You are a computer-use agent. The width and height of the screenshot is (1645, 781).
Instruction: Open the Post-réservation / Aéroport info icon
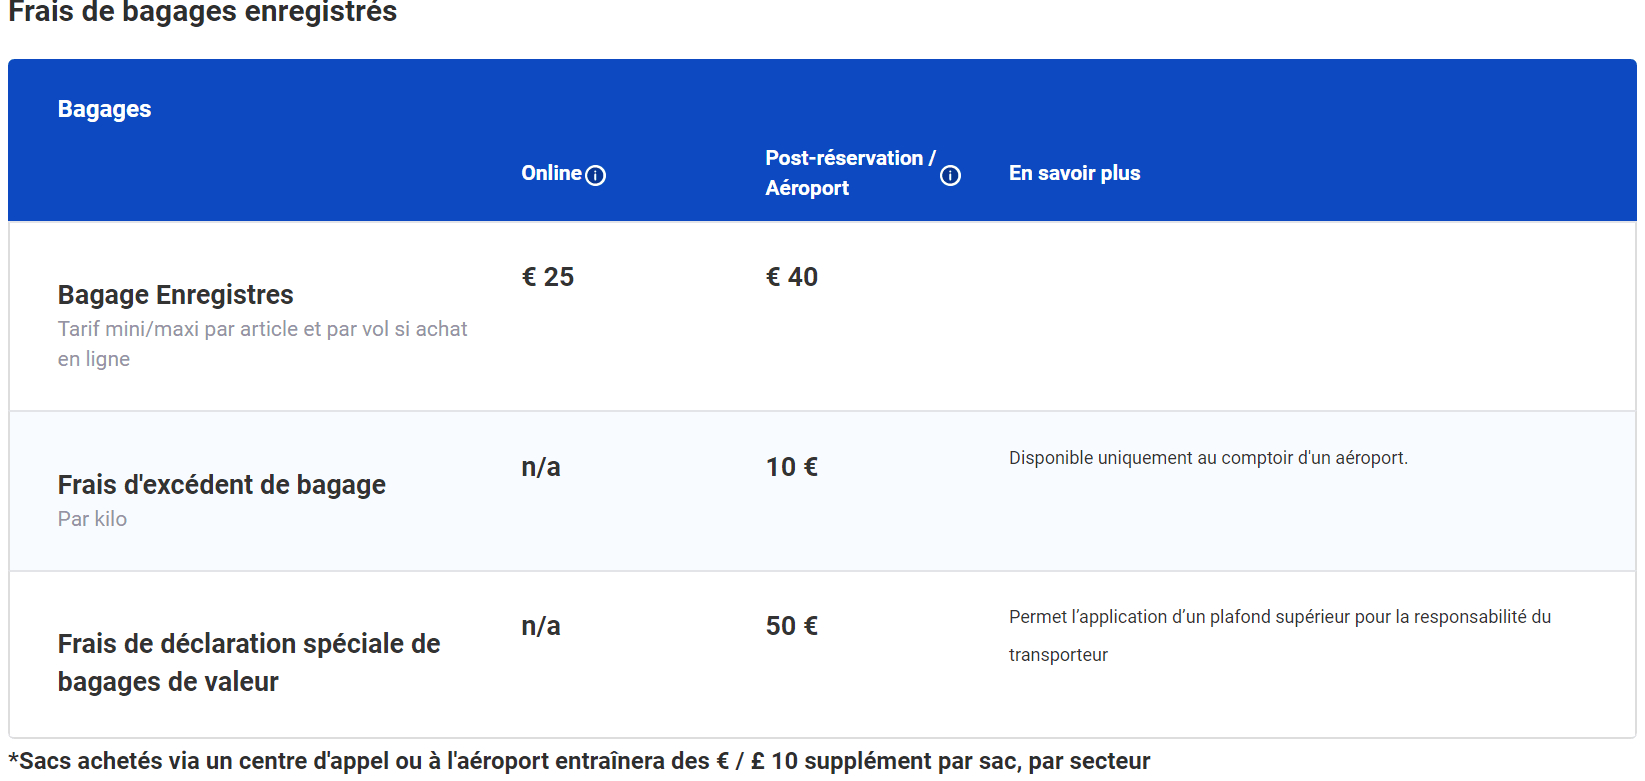tap(950, 176)
